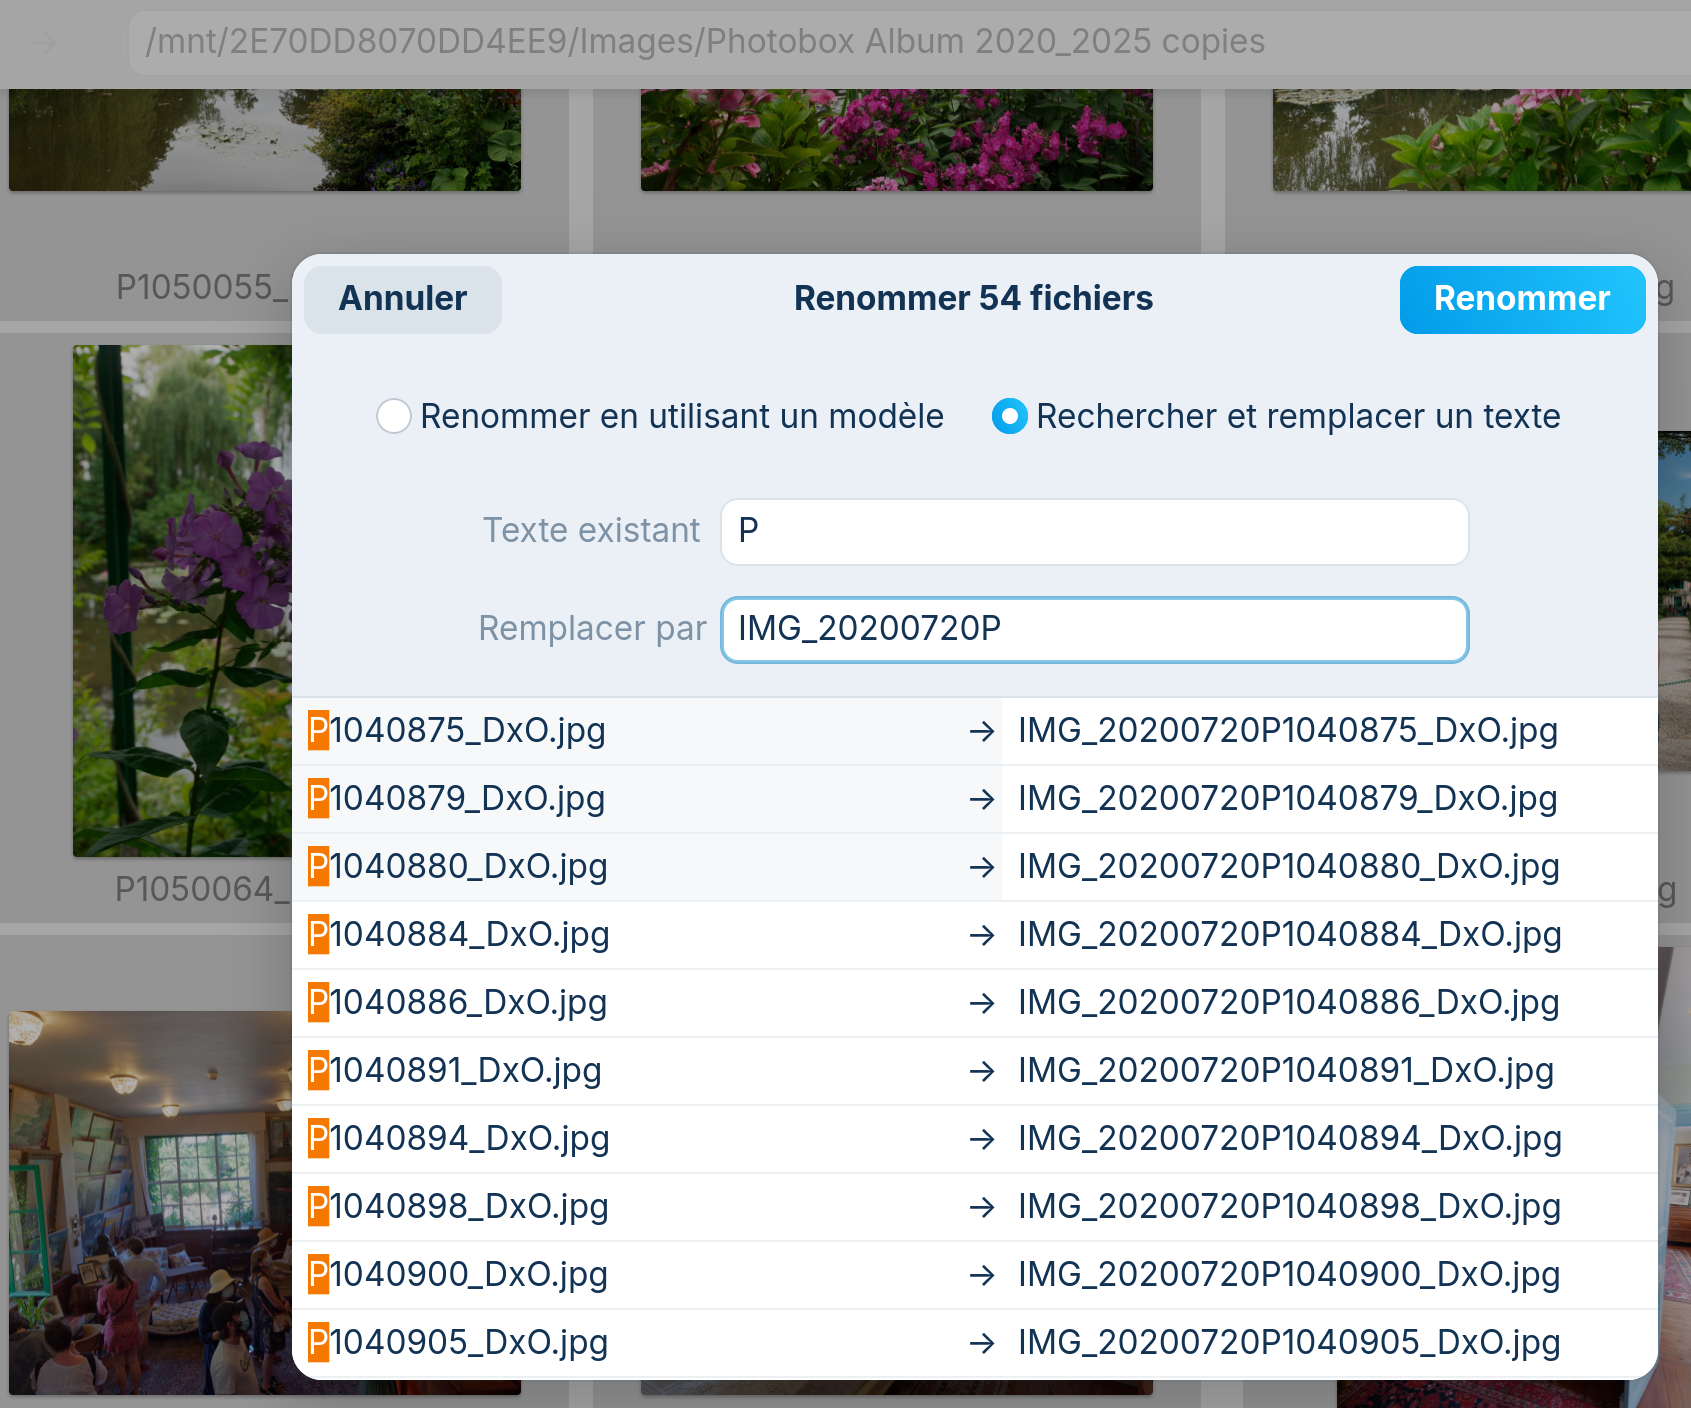Click the arrow beside P1040875_DxO.jpg
The image size is (1691, 1408).
click(x=981, y=732)
